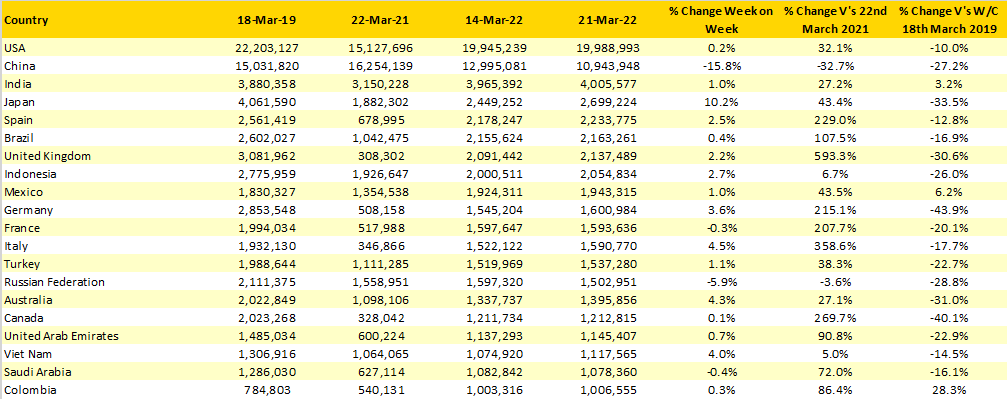The width and height of the screenshot is (1007, 399).
Task: Select USA's 18-Mar-19 value 22,203,127
Action: (x=267, y=48)
